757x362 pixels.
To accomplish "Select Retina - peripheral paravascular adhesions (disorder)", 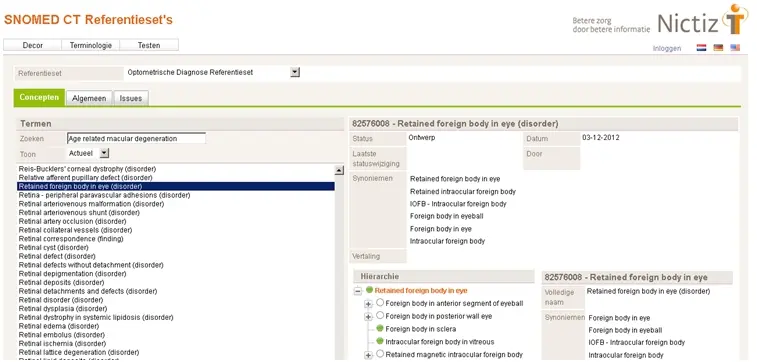I will pyautogui.click(x=104, y=195).
